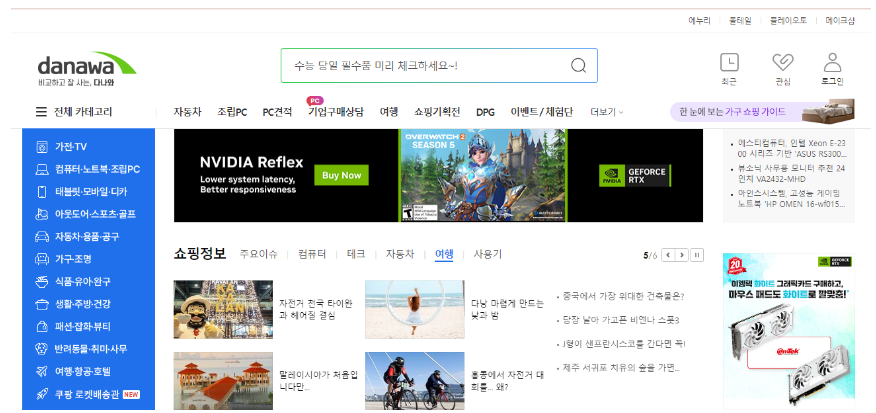Click the 아웃도어·스포츠·골프 icon
Image resolution: width=876 pixels, height=413 pixels.
tap(41, 214)
